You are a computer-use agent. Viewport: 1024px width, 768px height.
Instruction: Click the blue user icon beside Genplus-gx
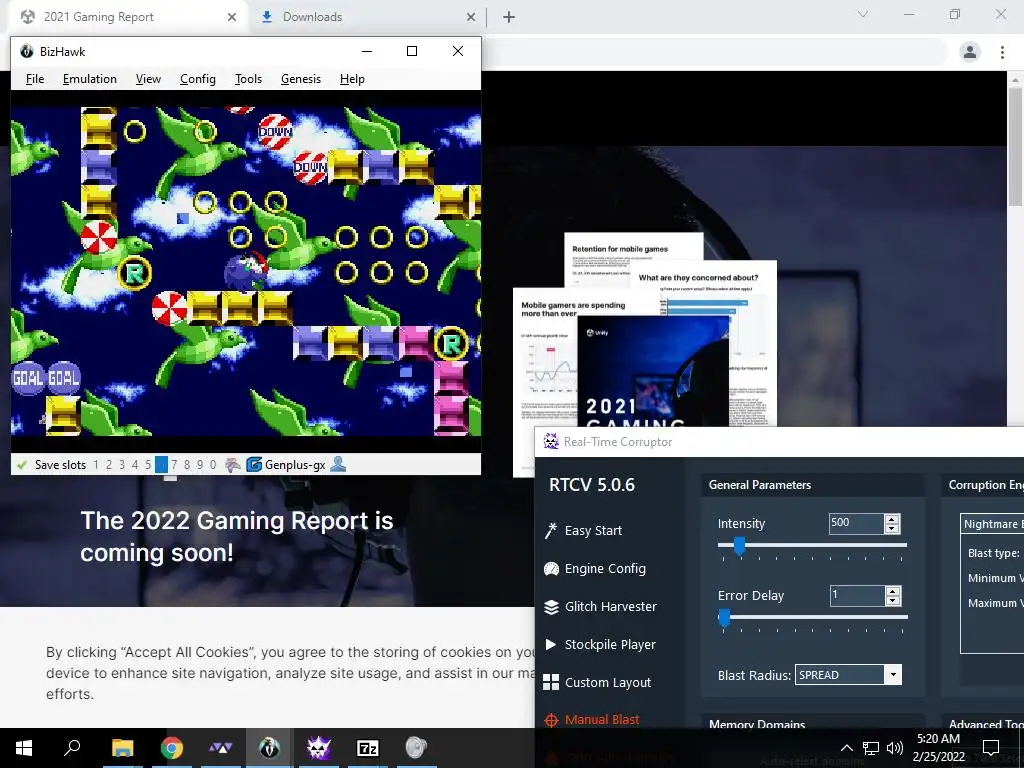point(338,464)
